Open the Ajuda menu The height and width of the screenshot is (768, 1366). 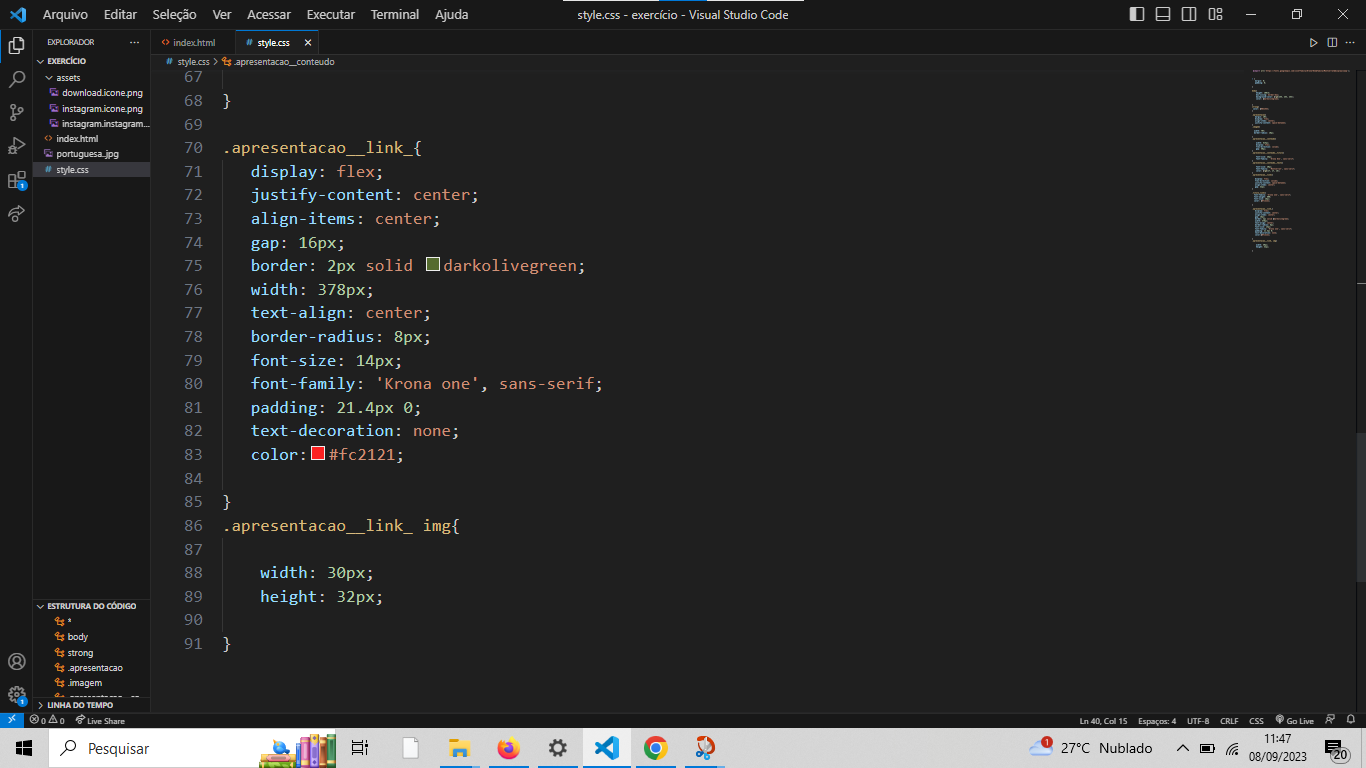click(x=452, y=15)
